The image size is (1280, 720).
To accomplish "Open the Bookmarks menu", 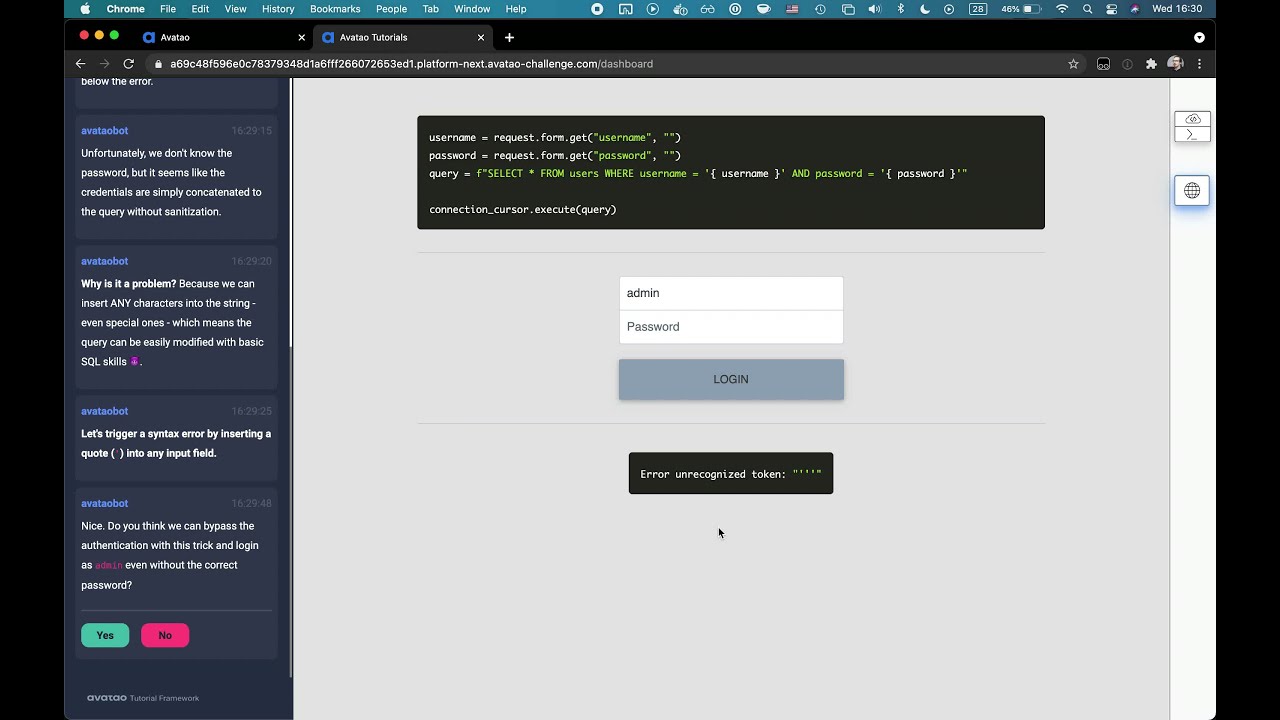I will point(335,9).
